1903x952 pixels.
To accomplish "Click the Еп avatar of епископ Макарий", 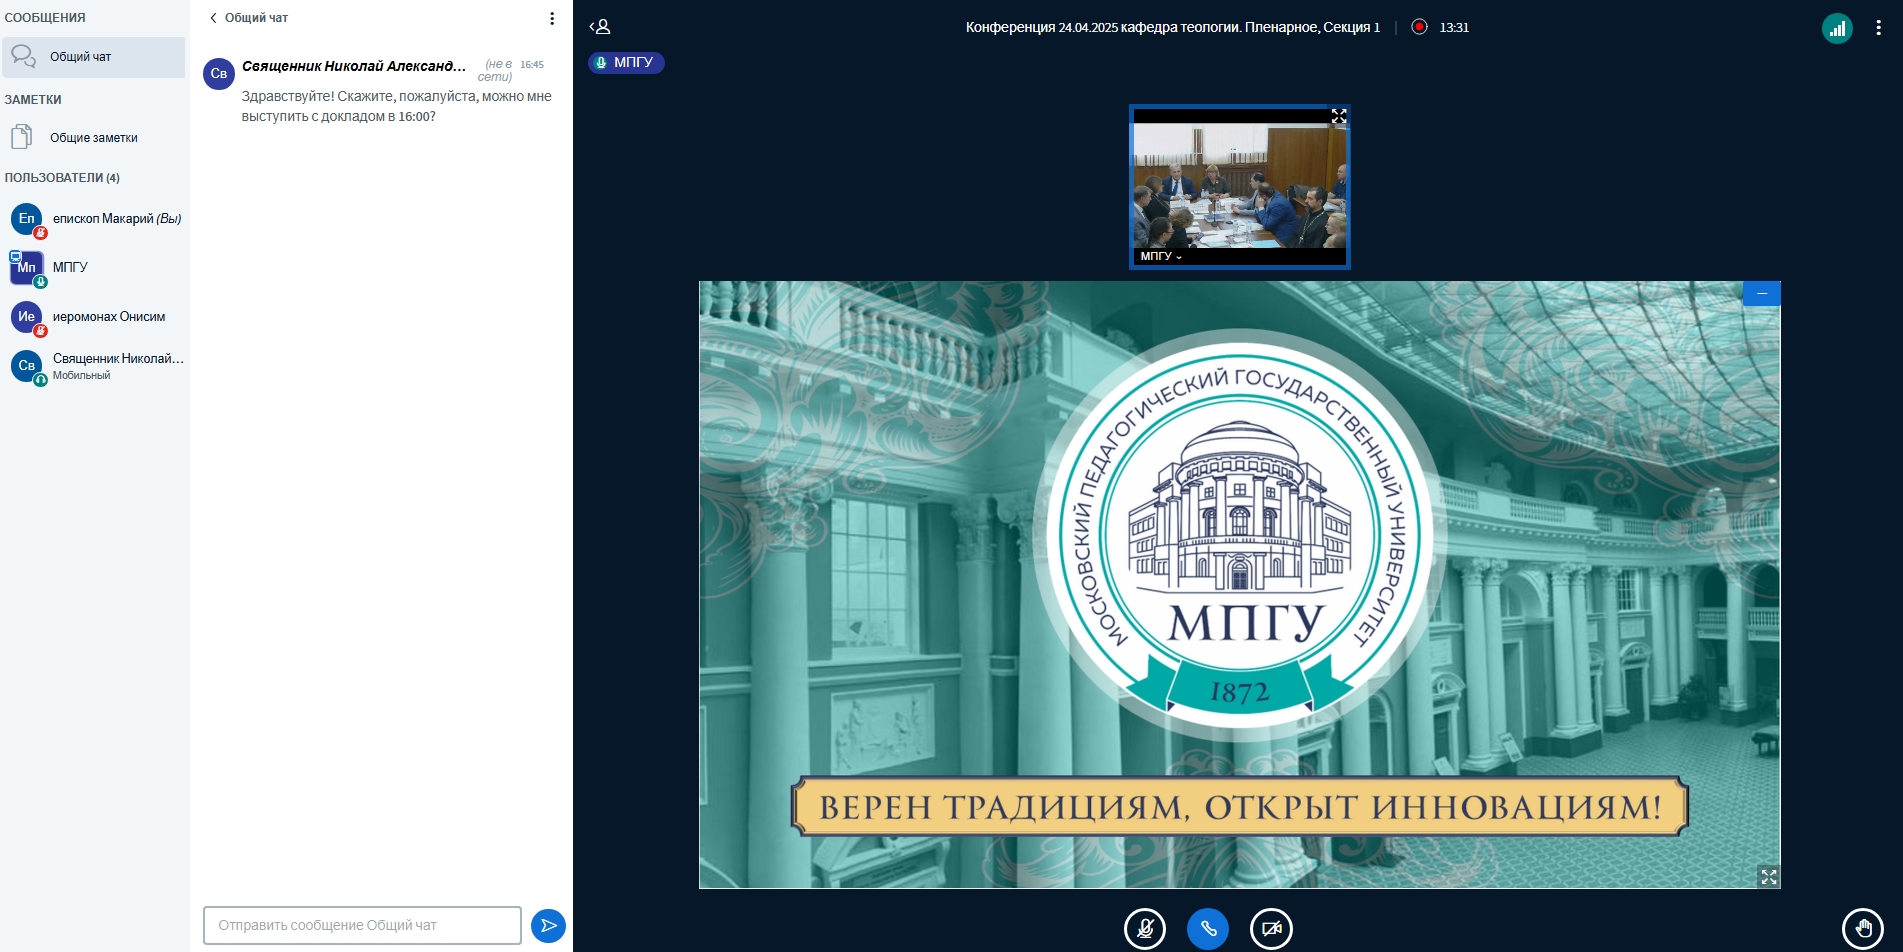I will pos(27,219).
